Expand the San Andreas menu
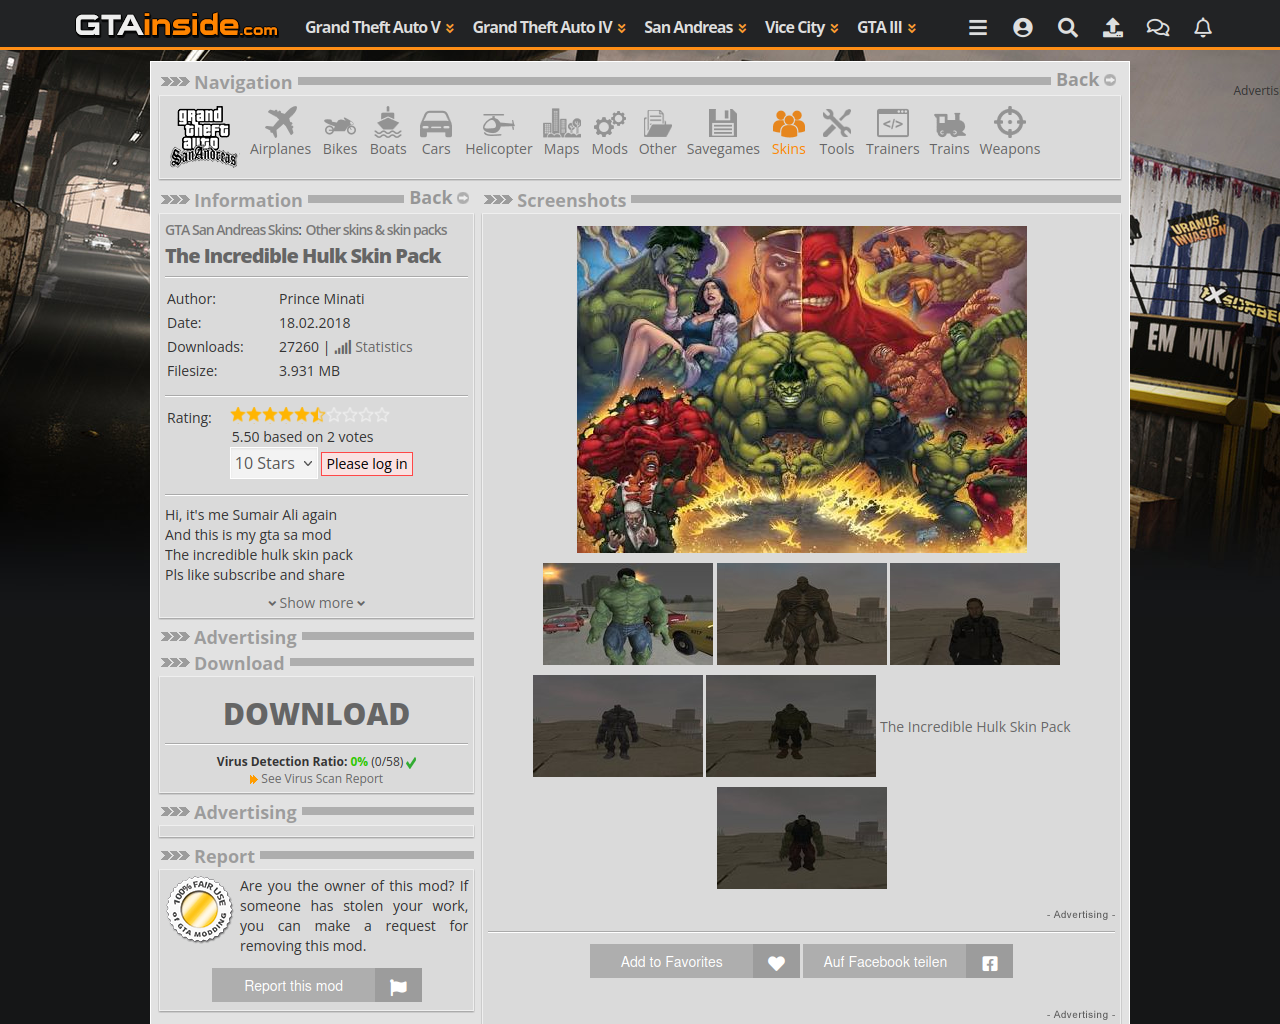Viewport: 1280px width, 1024px height. point(695,27)
